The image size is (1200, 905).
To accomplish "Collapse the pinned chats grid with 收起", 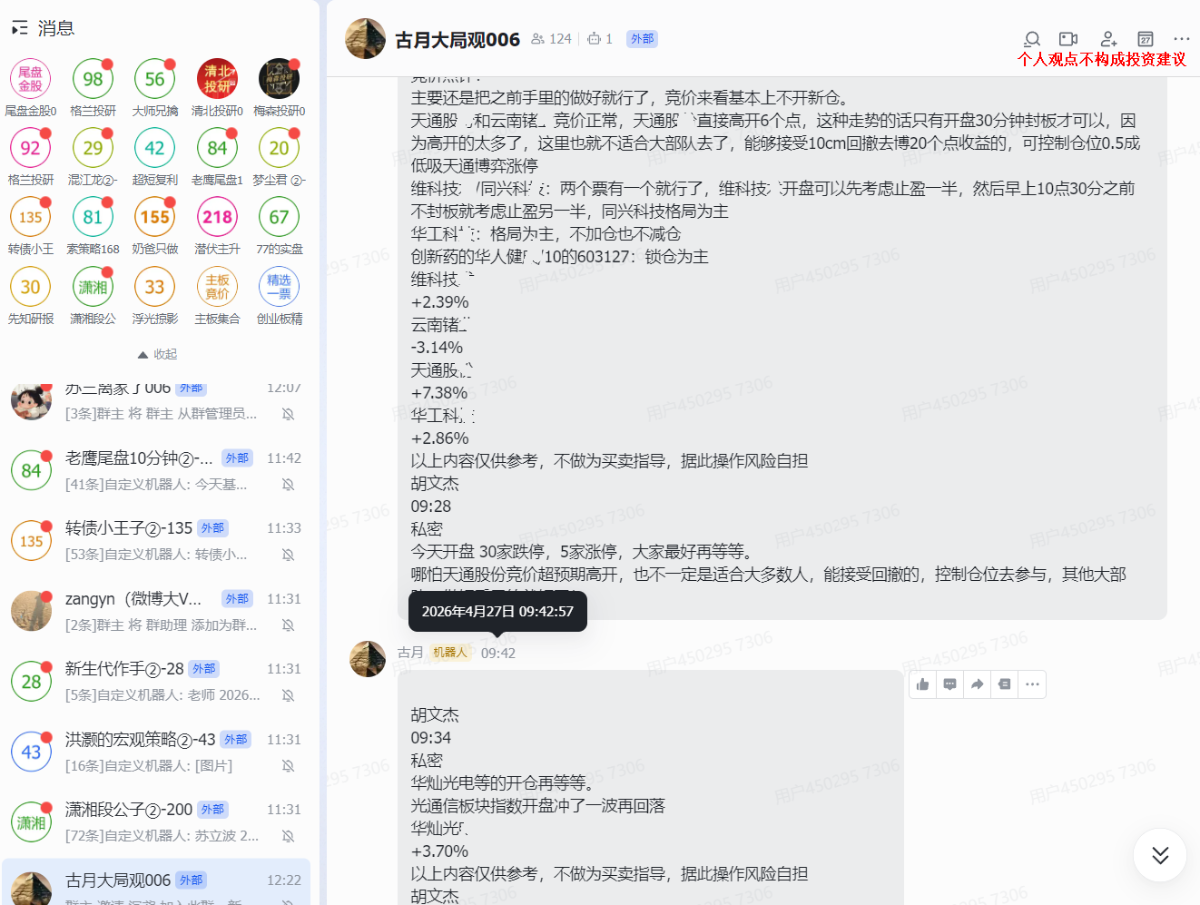I will 157,354.
